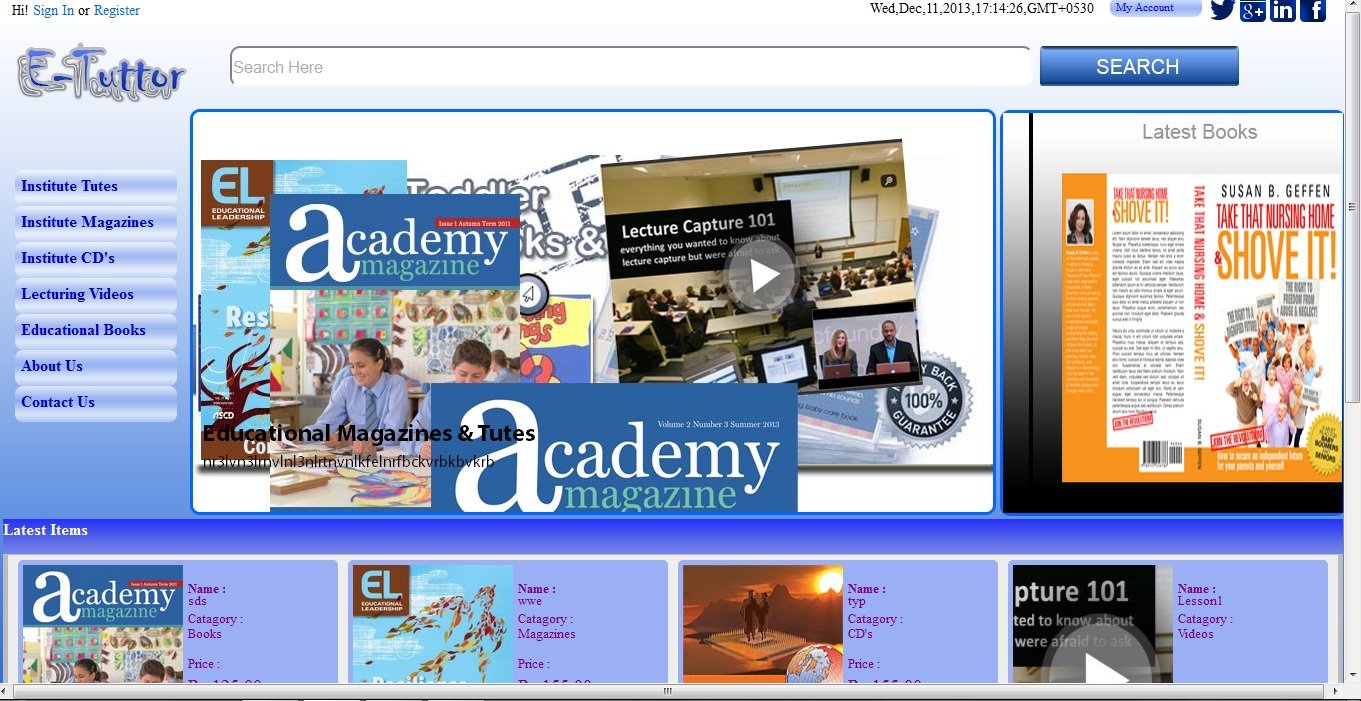Go to Institute Magazines section
This screenshot has height=701, width=1361.
87,222
